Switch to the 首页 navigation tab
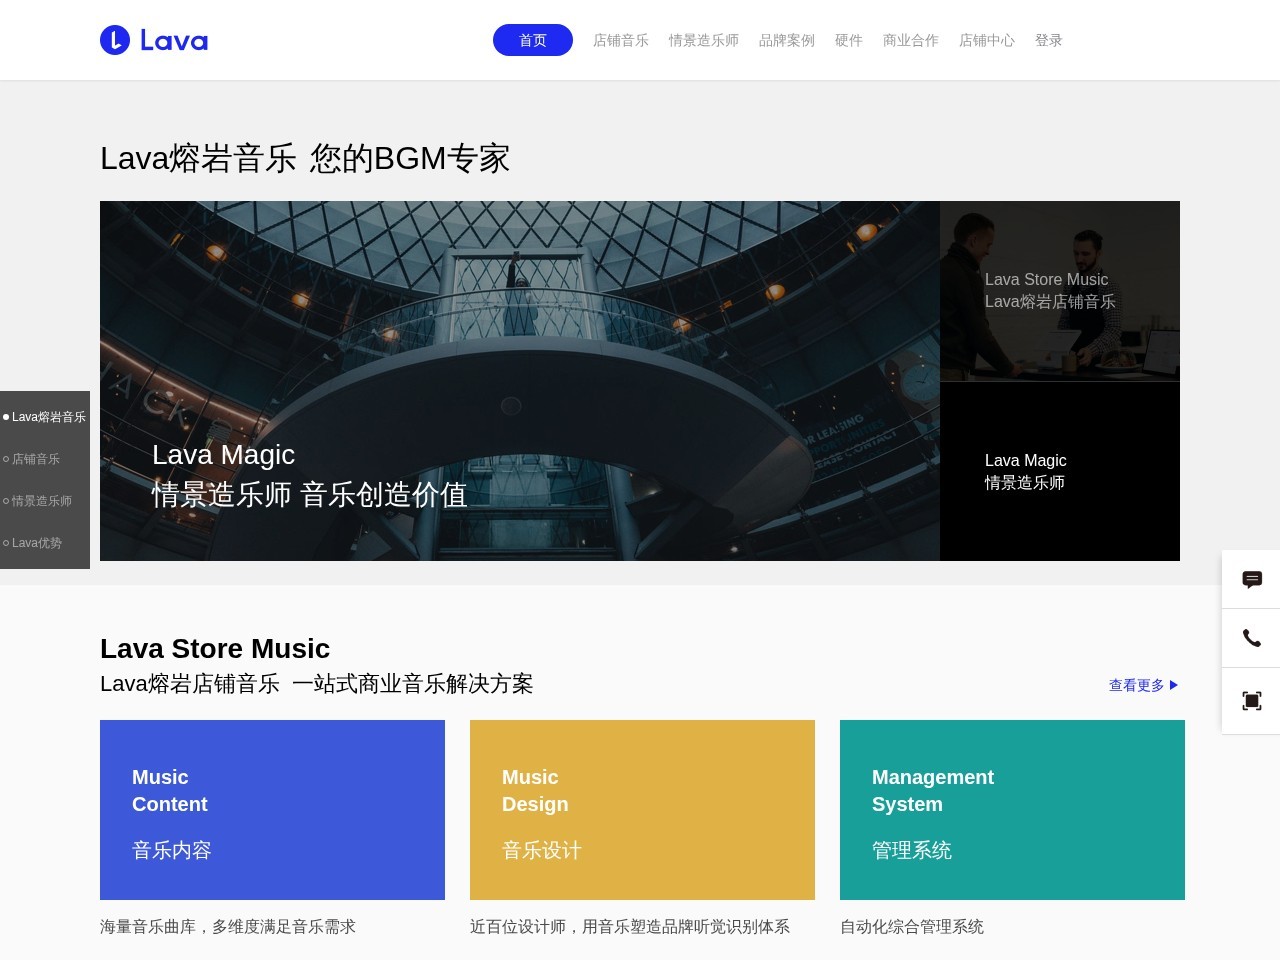This screenshot has height=960, width=1280. pyautogui.click(x=532, y=40)
